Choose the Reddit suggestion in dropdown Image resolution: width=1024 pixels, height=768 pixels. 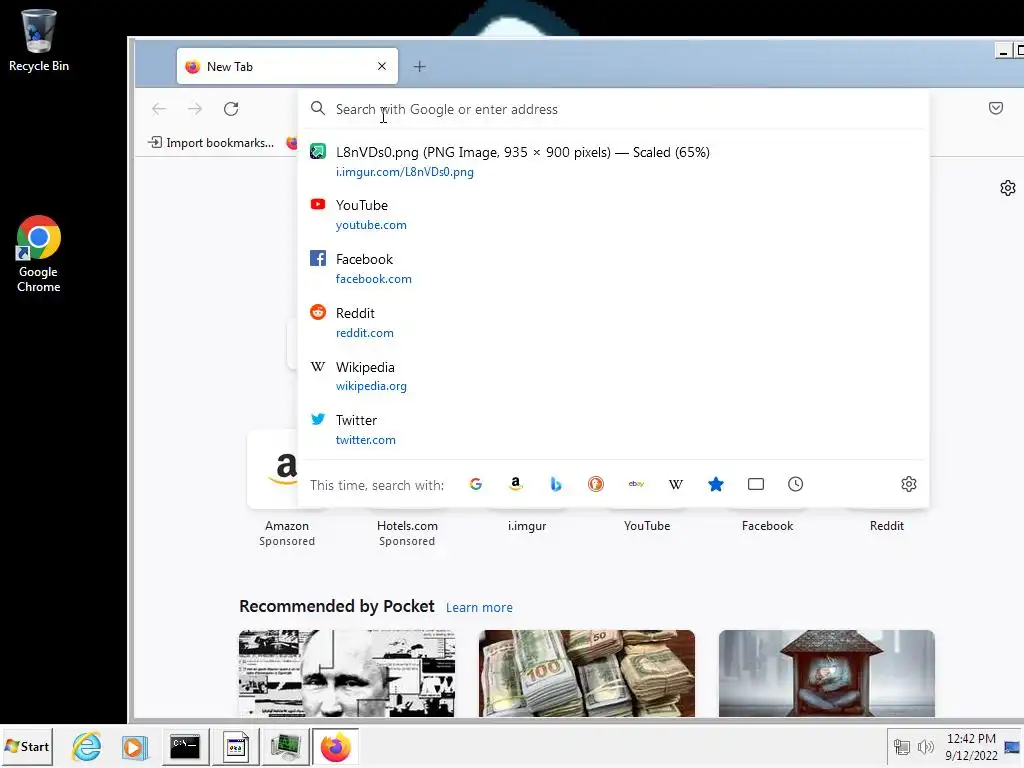pyautogui.click(x=614, y=323)
